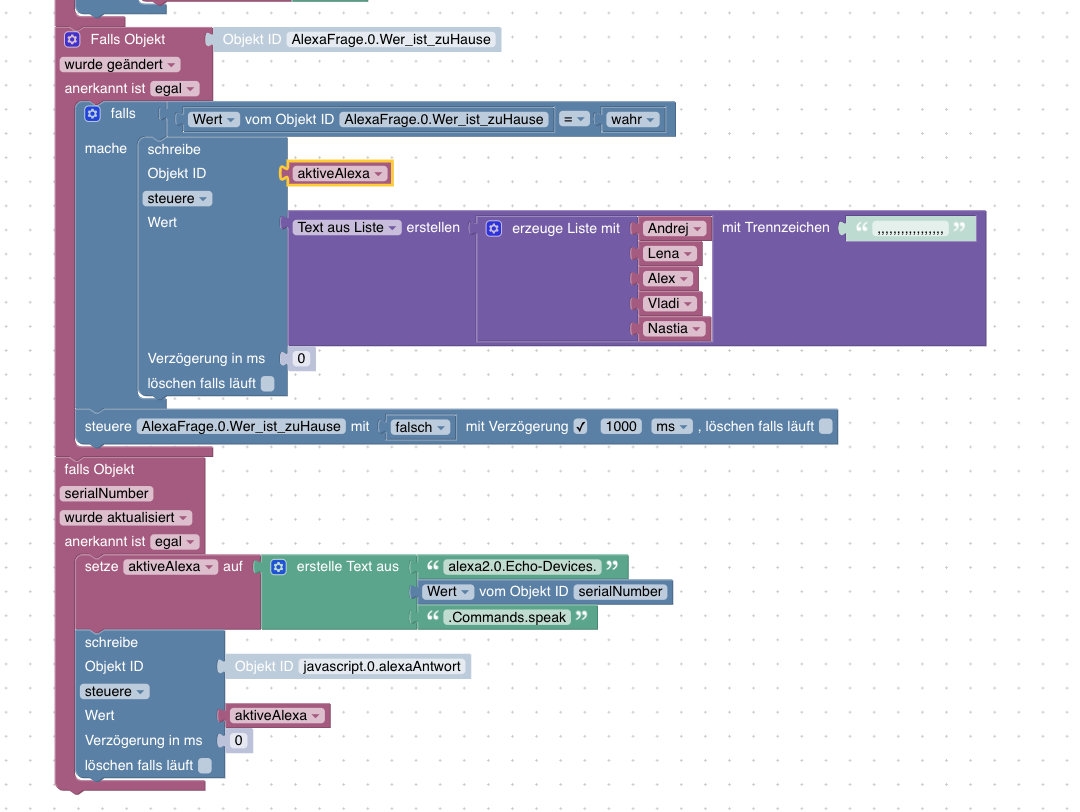This screenshot has width=1080, height=812.
Task: Open the 'wurde aktualisiert' dropdown
Action: (126, 517)
